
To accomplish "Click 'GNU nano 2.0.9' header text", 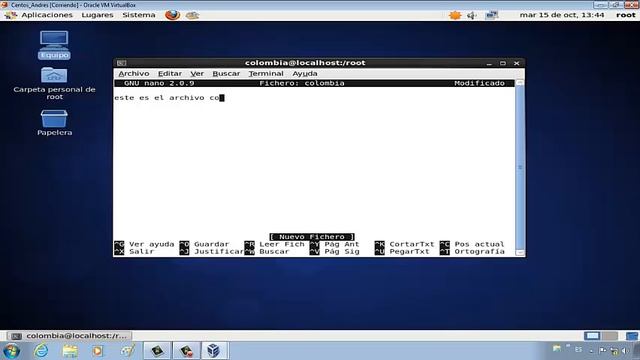I will point(159,83).
